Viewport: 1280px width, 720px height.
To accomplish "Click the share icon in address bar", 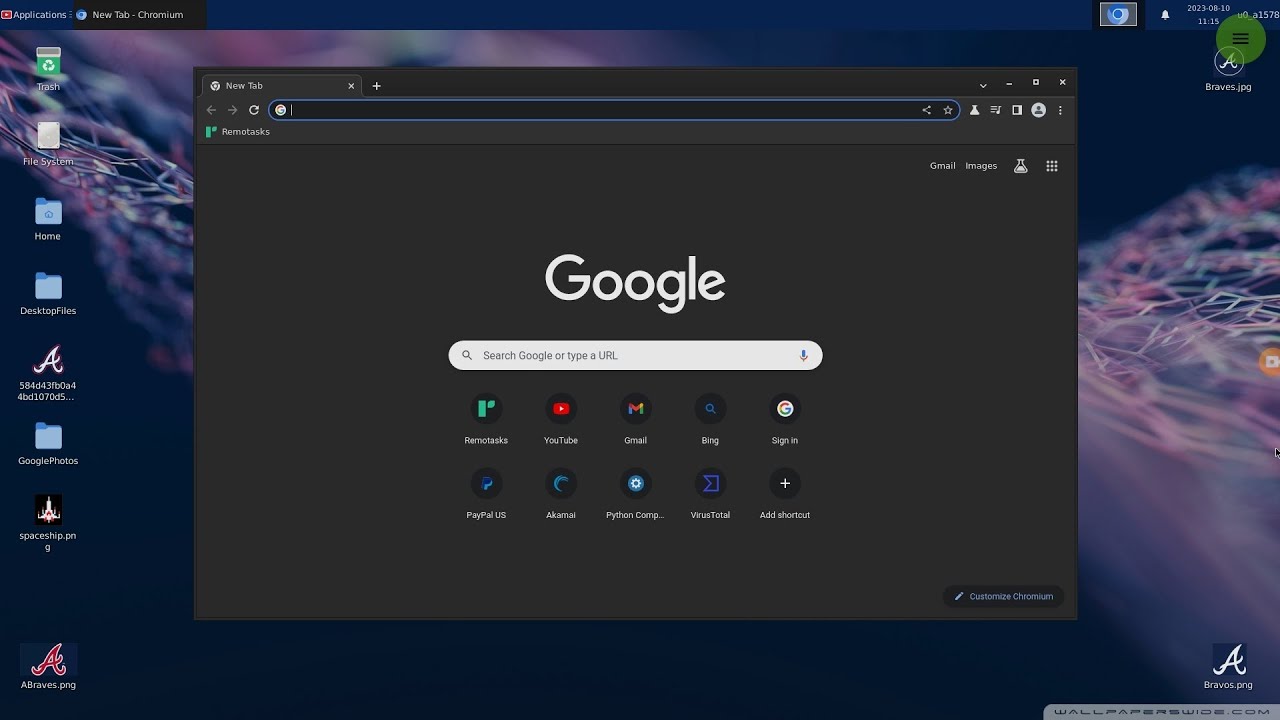I will click(x=926, y=110).
